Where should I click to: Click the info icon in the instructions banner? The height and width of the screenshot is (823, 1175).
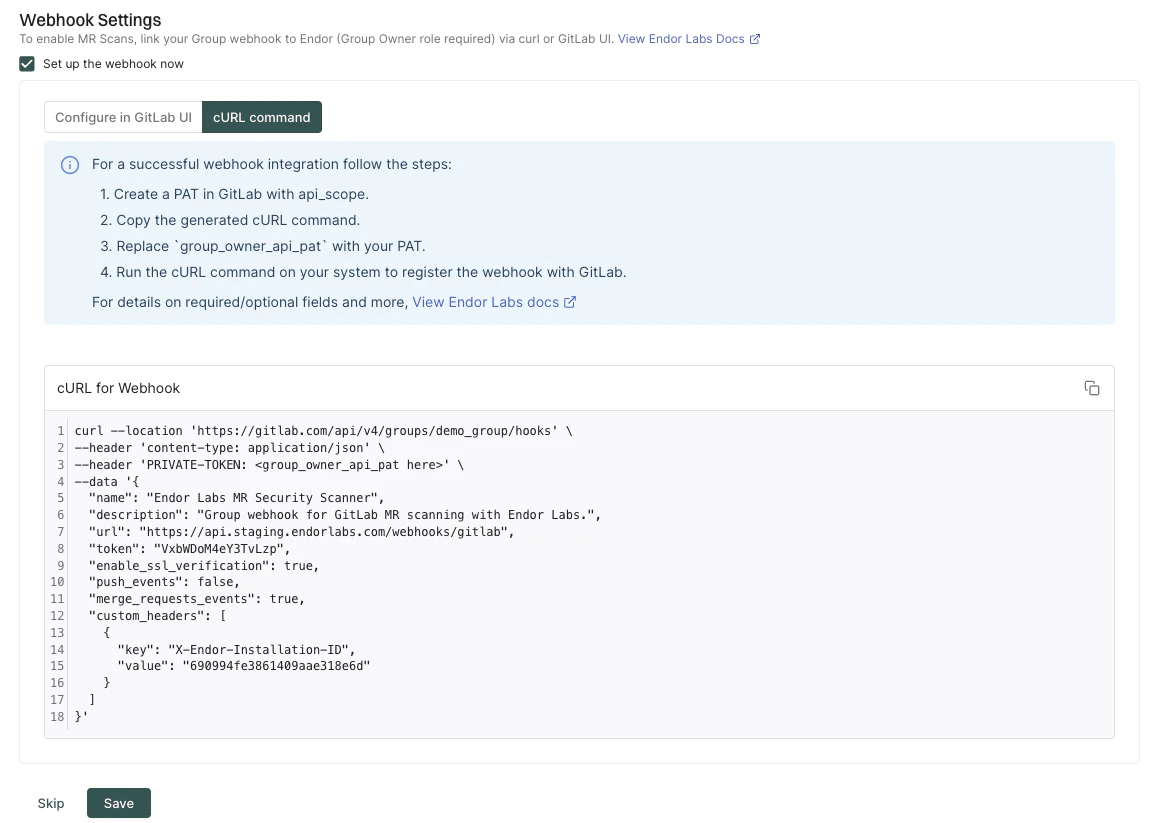pyautogui.click(x=70, y=164)
